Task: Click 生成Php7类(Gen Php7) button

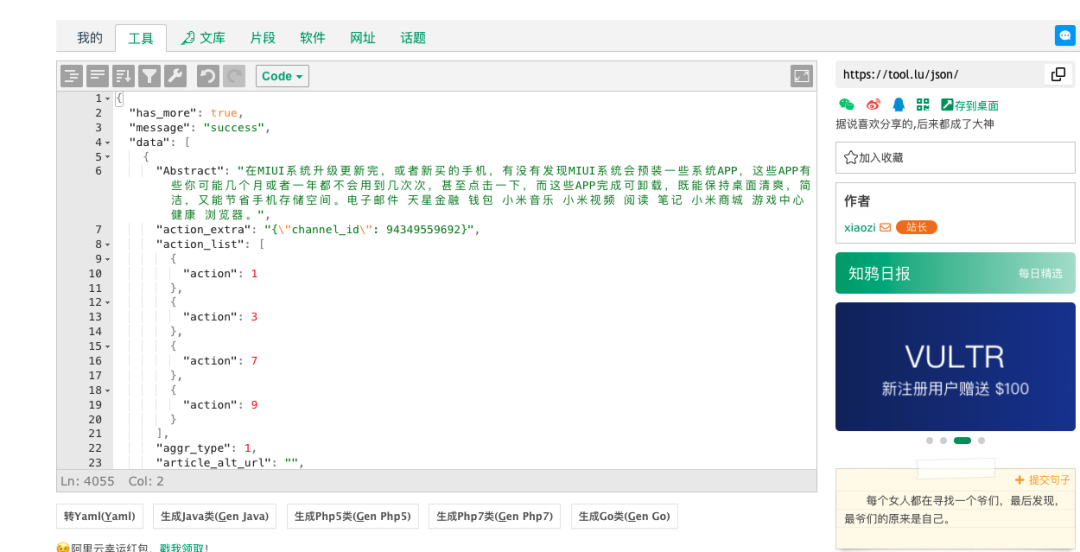Action: (x=495, y=516)
